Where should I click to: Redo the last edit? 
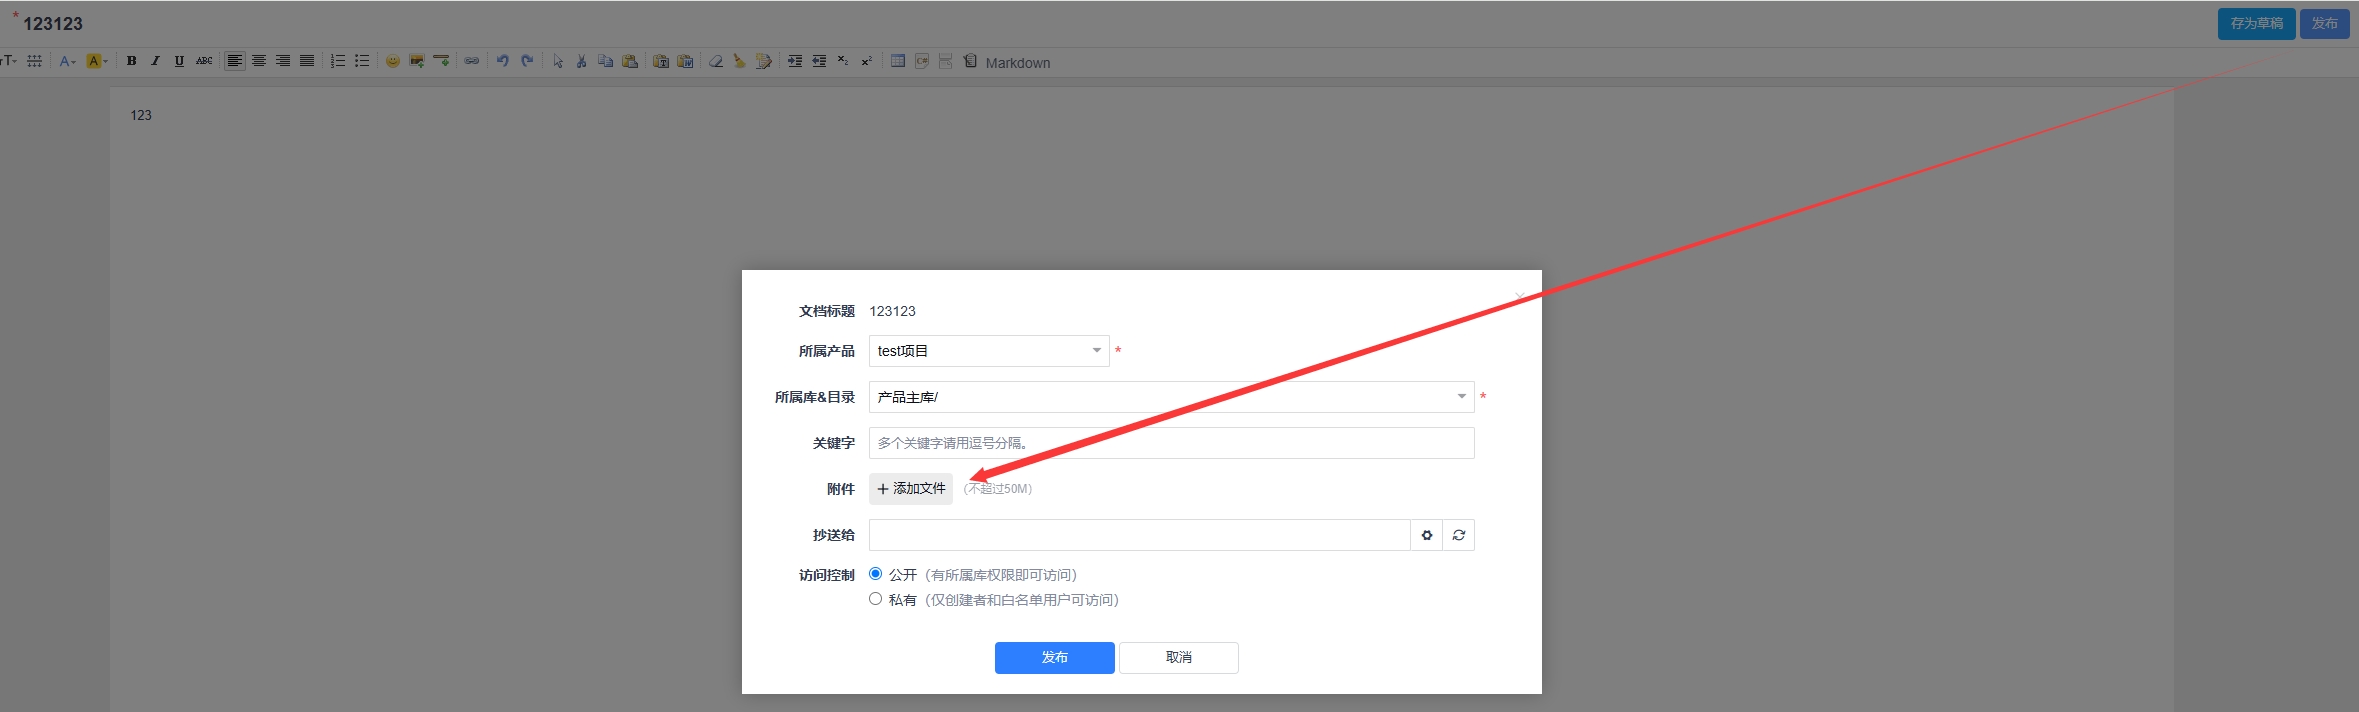click(x=527, y=61)
